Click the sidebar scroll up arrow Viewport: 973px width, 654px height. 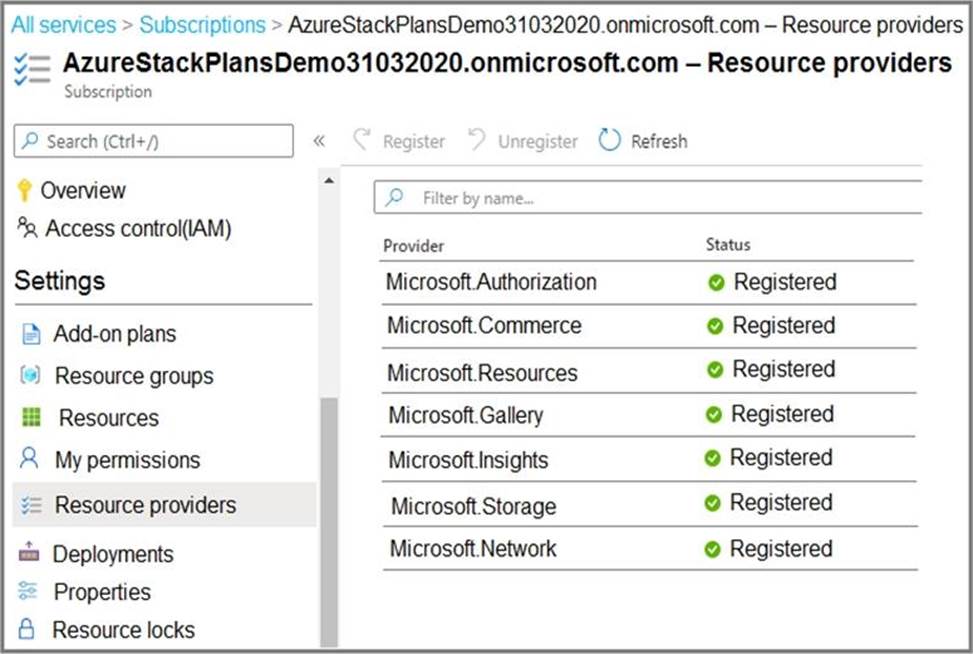[329, 181]
